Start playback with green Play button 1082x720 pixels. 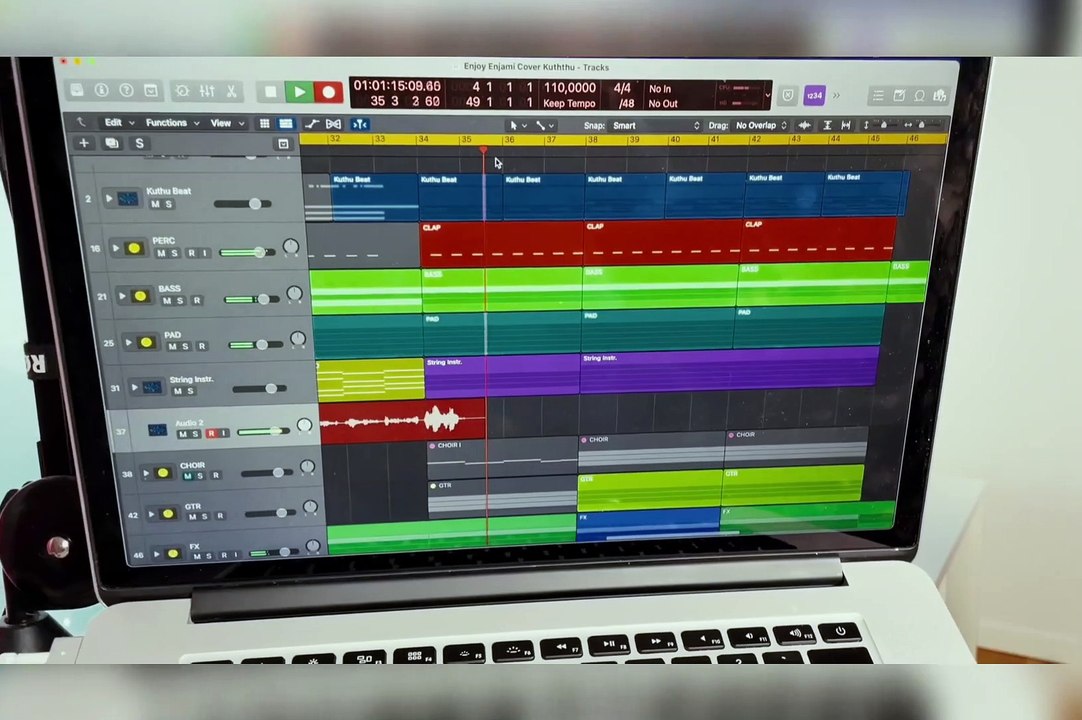coord(299,92)
